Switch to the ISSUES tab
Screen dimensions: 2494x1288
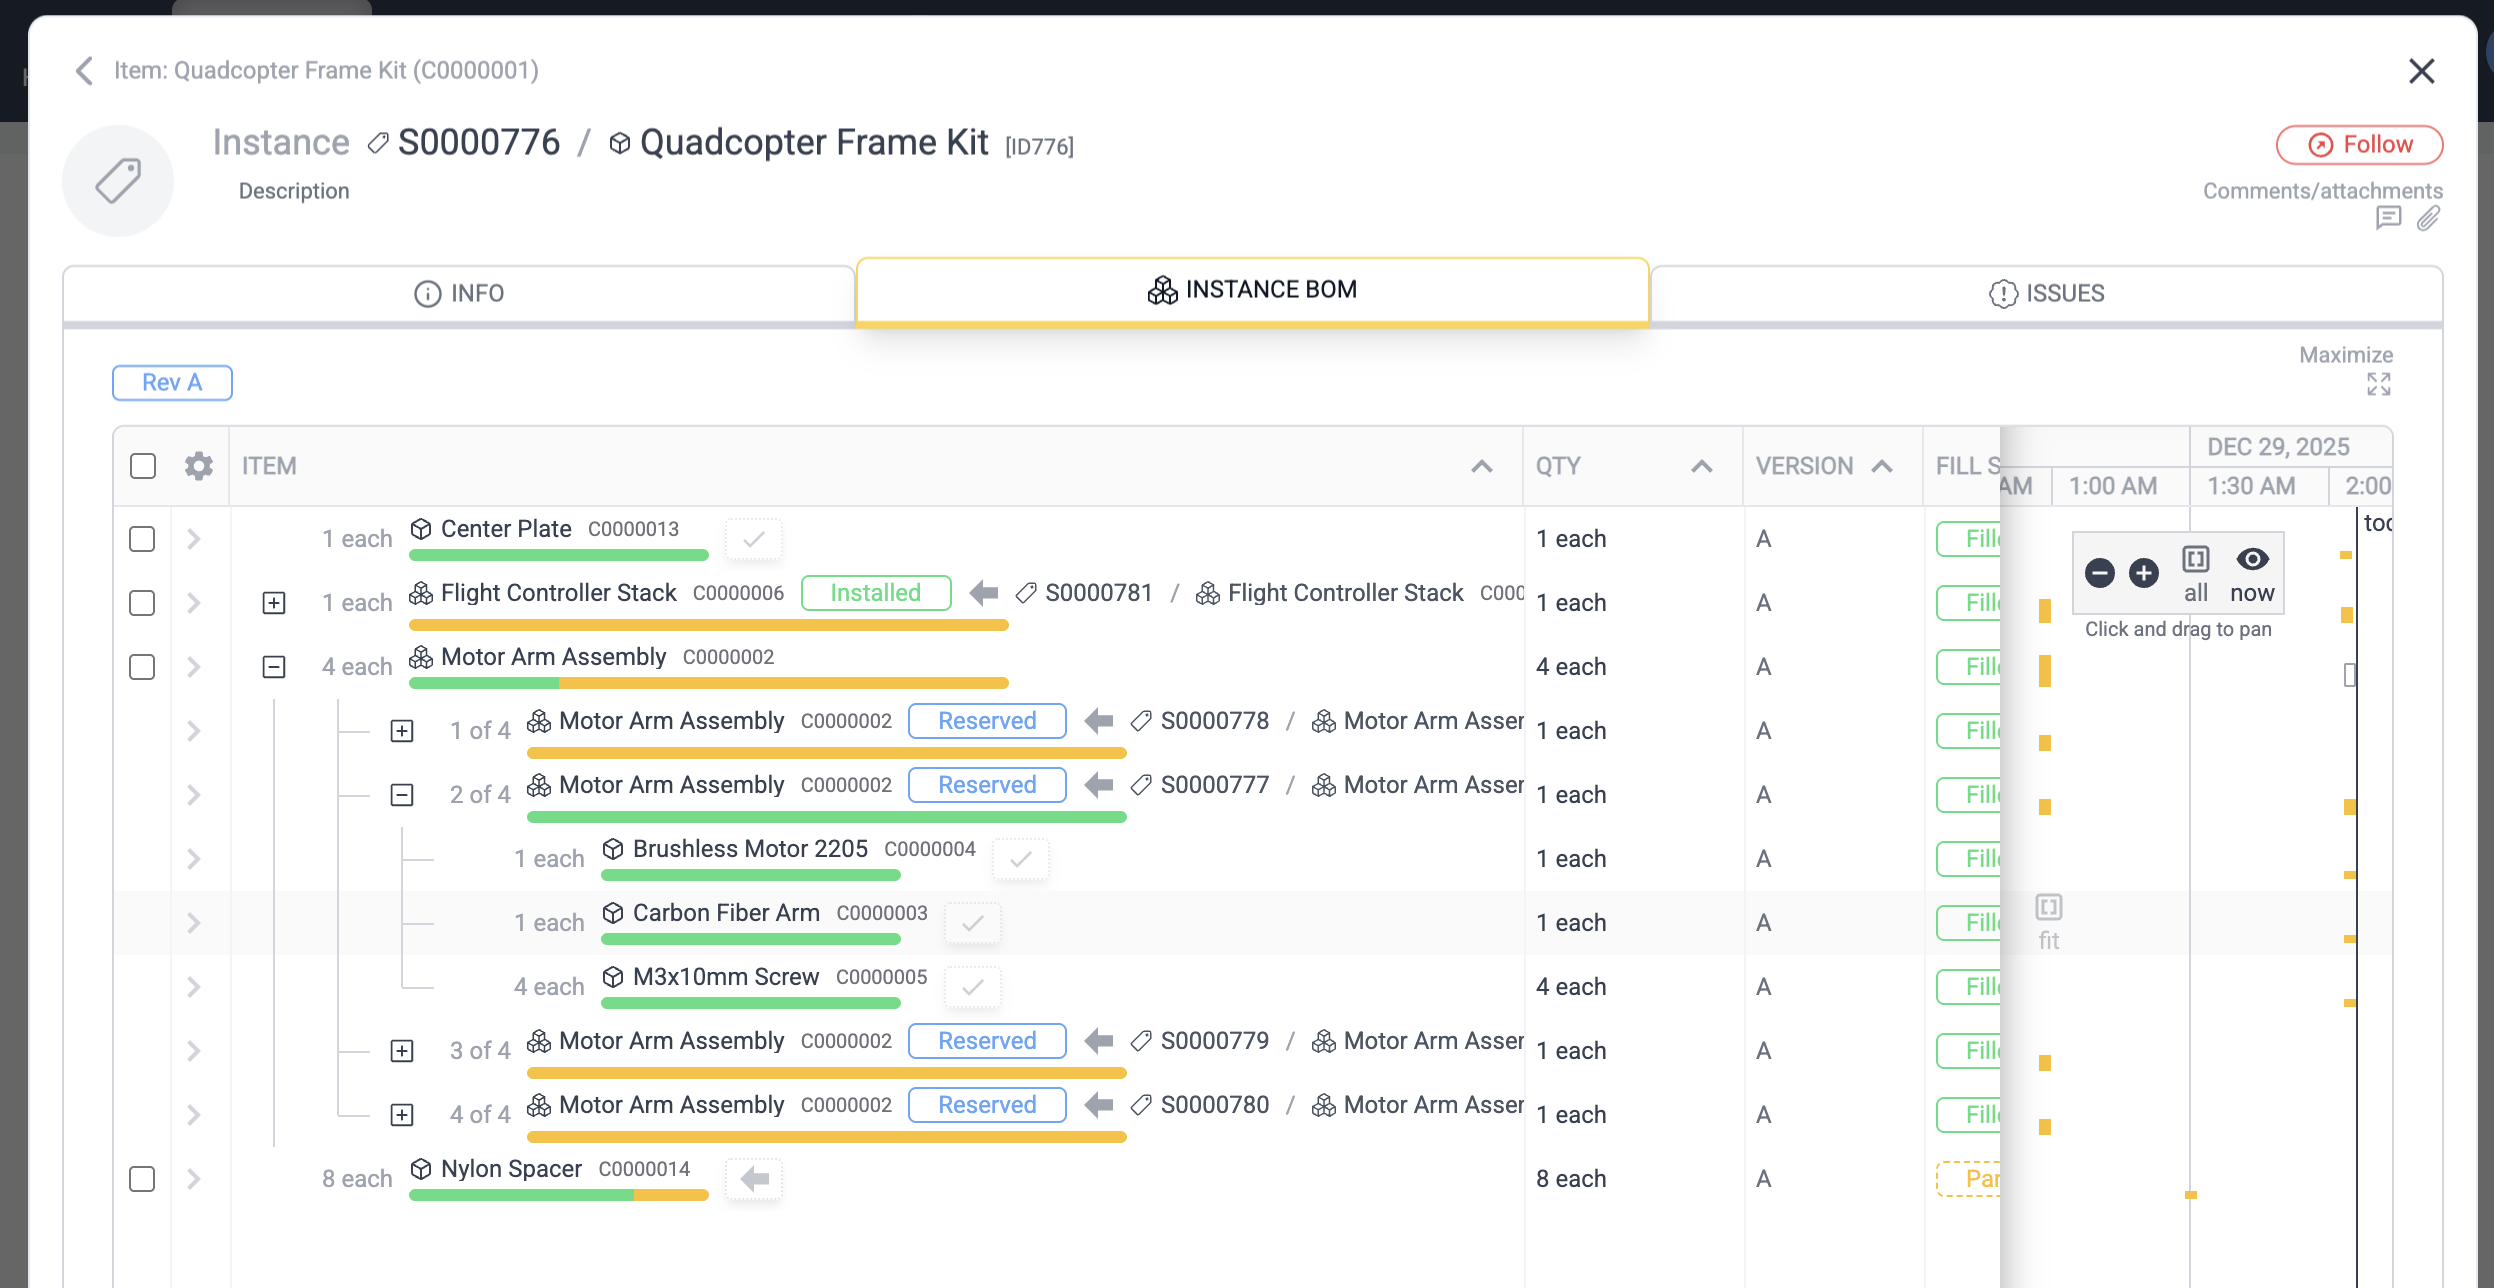tap(2046, 293)
